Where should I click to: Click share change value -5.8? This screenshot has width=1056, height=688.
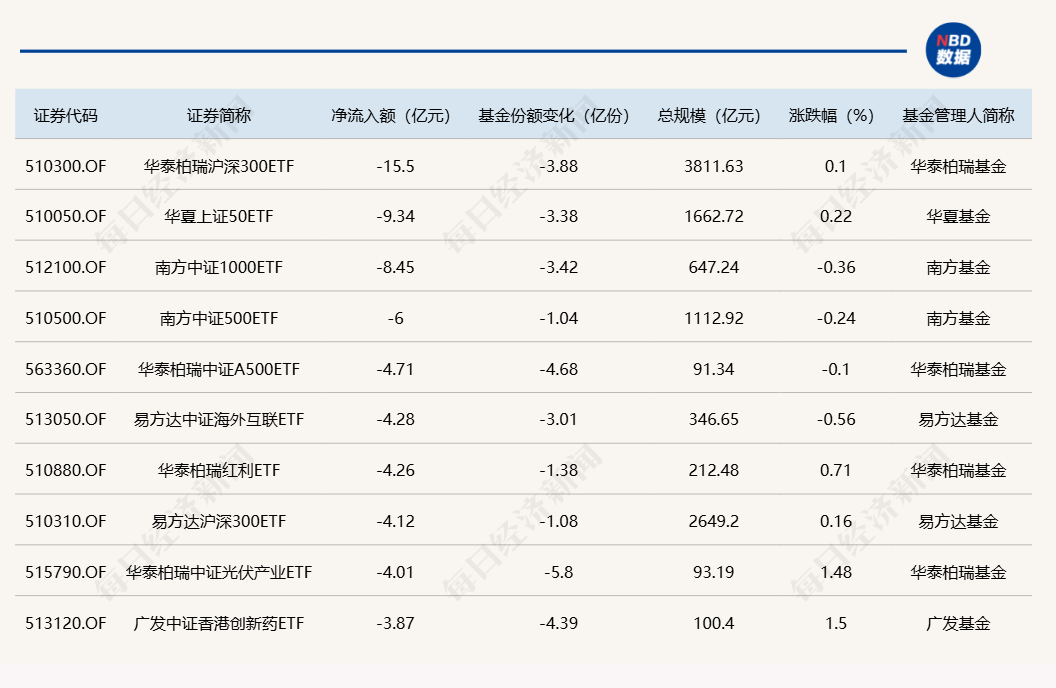tap(558, 572)
